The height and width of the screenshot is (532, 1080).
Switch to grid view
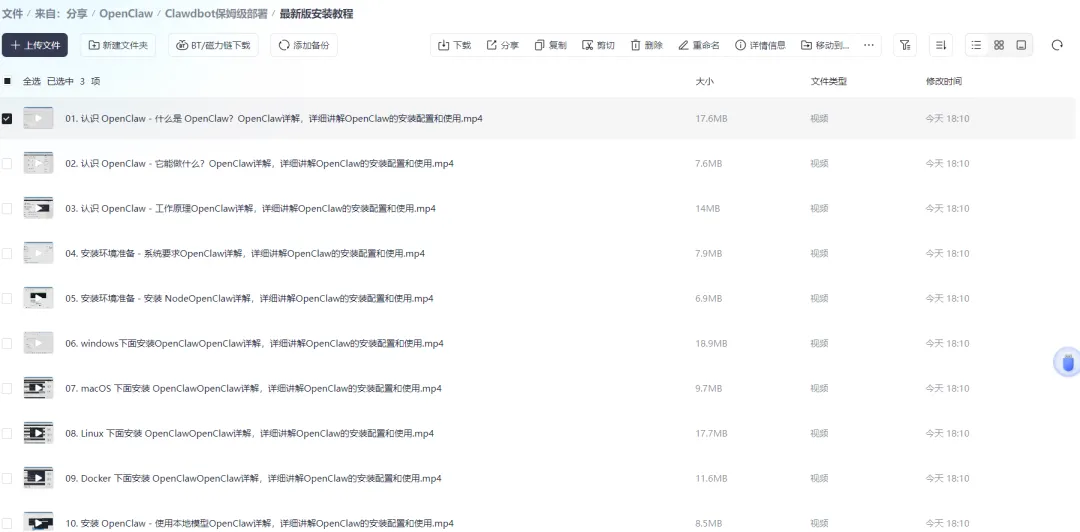pyautogui.click(x=999, y=45)
